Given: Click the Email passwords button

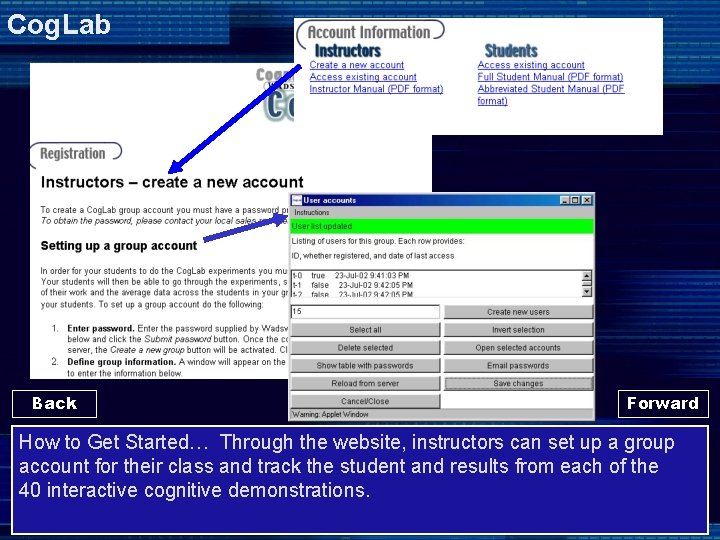Looking at the screenshot, I should 518,366.
